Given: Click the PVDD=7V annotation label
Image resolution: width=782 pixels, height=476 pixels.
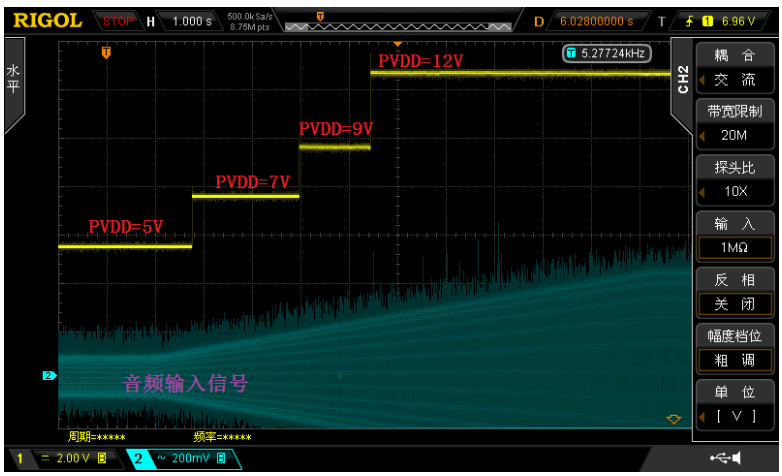Looking at the screenshot, I should click(x=252, y=182).
